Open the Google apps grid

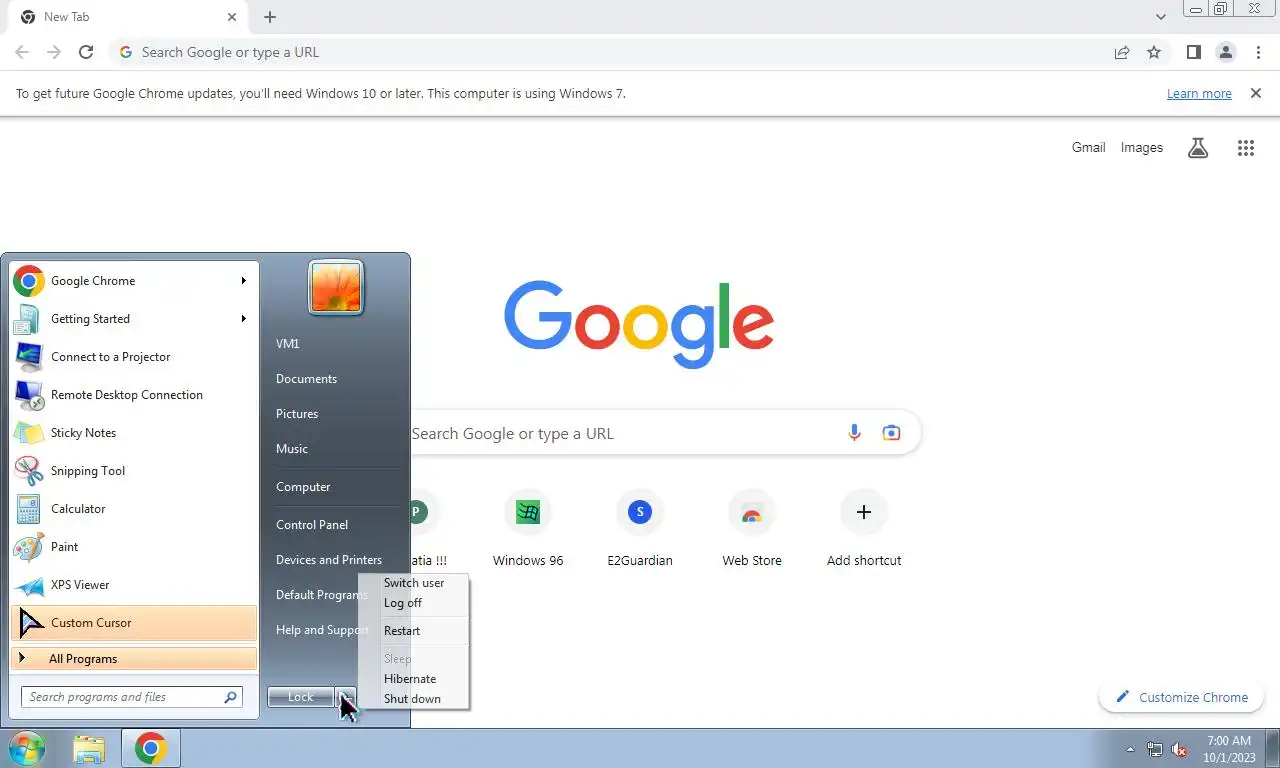1245,148
